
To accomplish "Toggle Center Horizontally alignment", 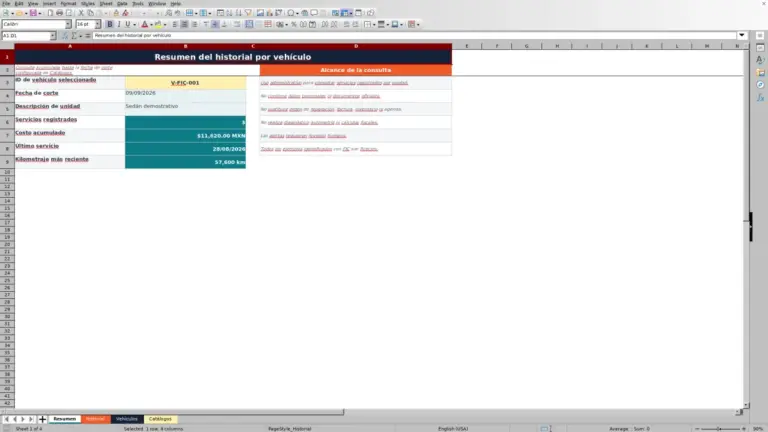I will pyautogui.click(x=184, y=24).
